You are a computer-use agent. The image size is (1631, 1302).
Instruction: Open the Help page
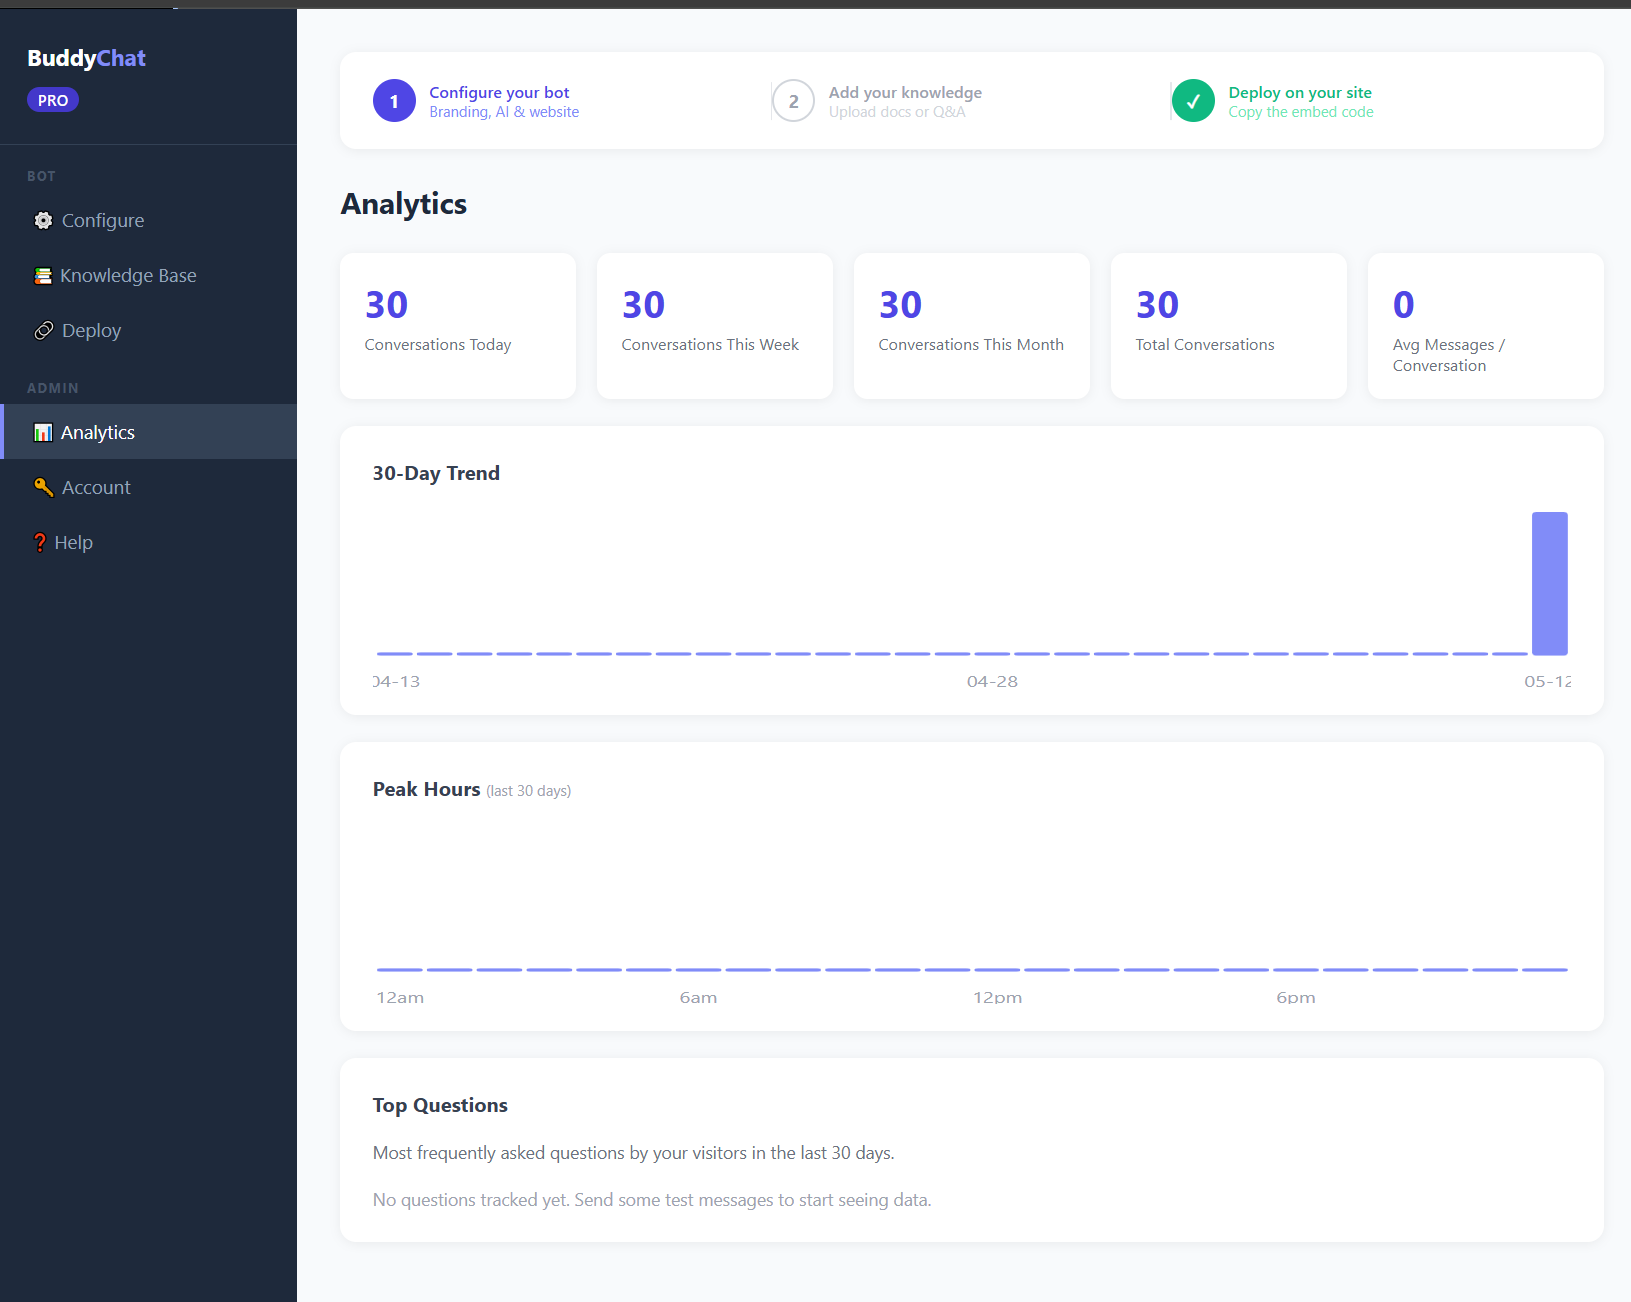click(148, 542)
